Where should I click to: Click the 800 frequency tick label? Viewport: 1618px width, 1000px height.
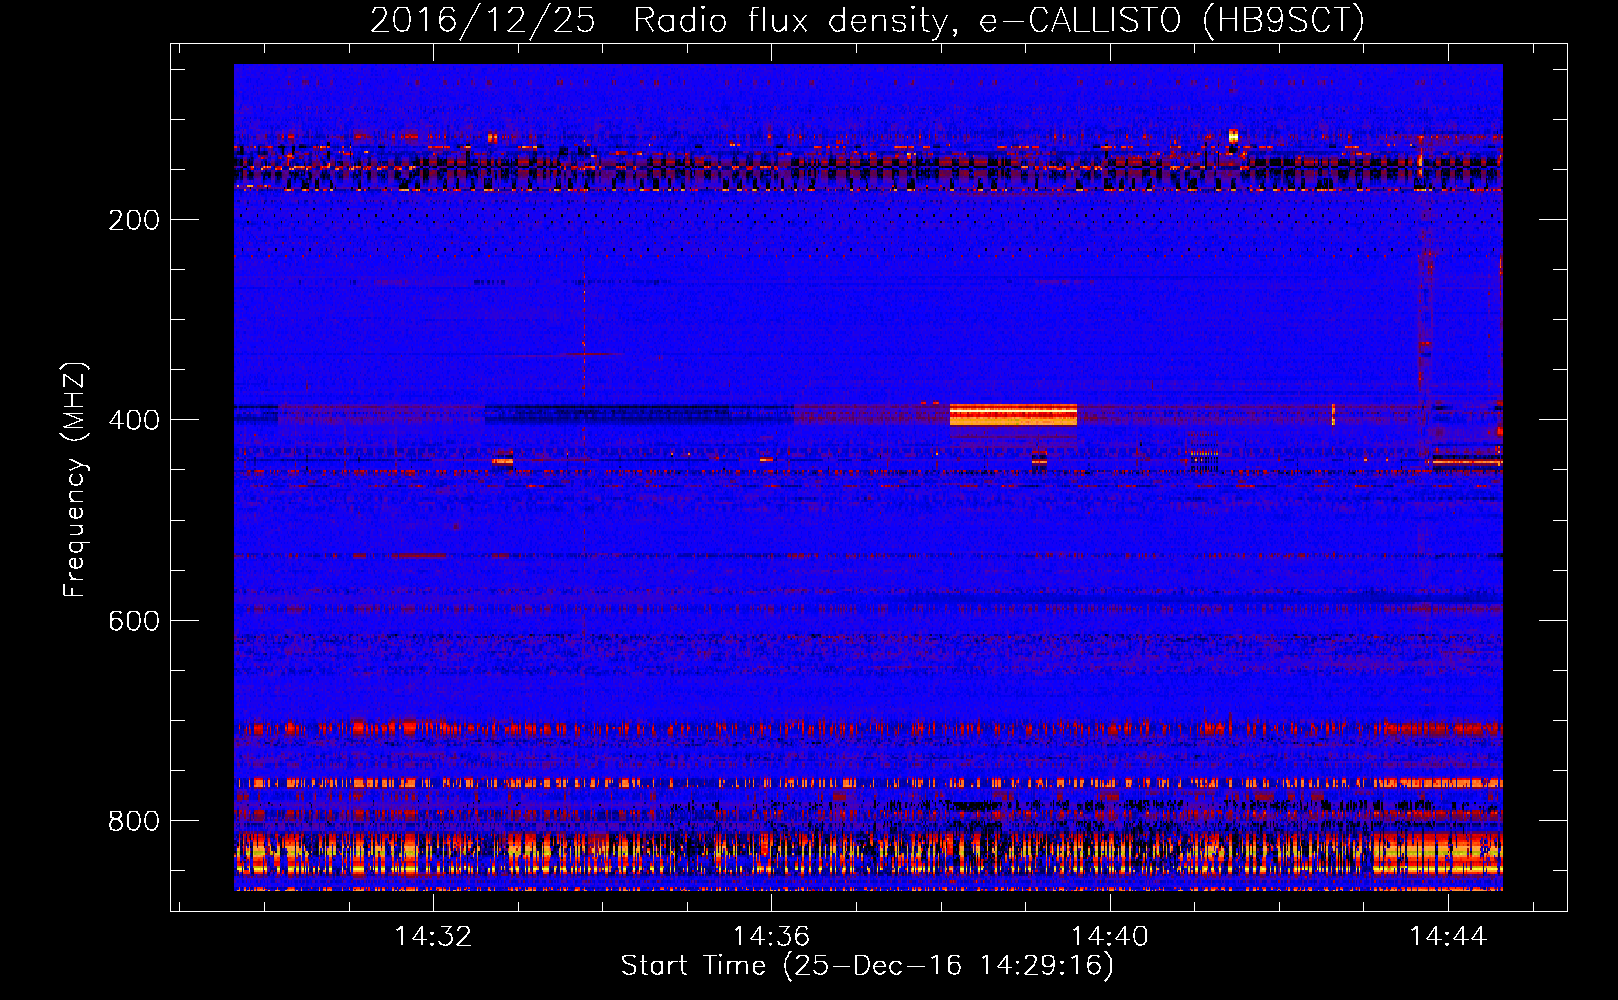(134, 821)
